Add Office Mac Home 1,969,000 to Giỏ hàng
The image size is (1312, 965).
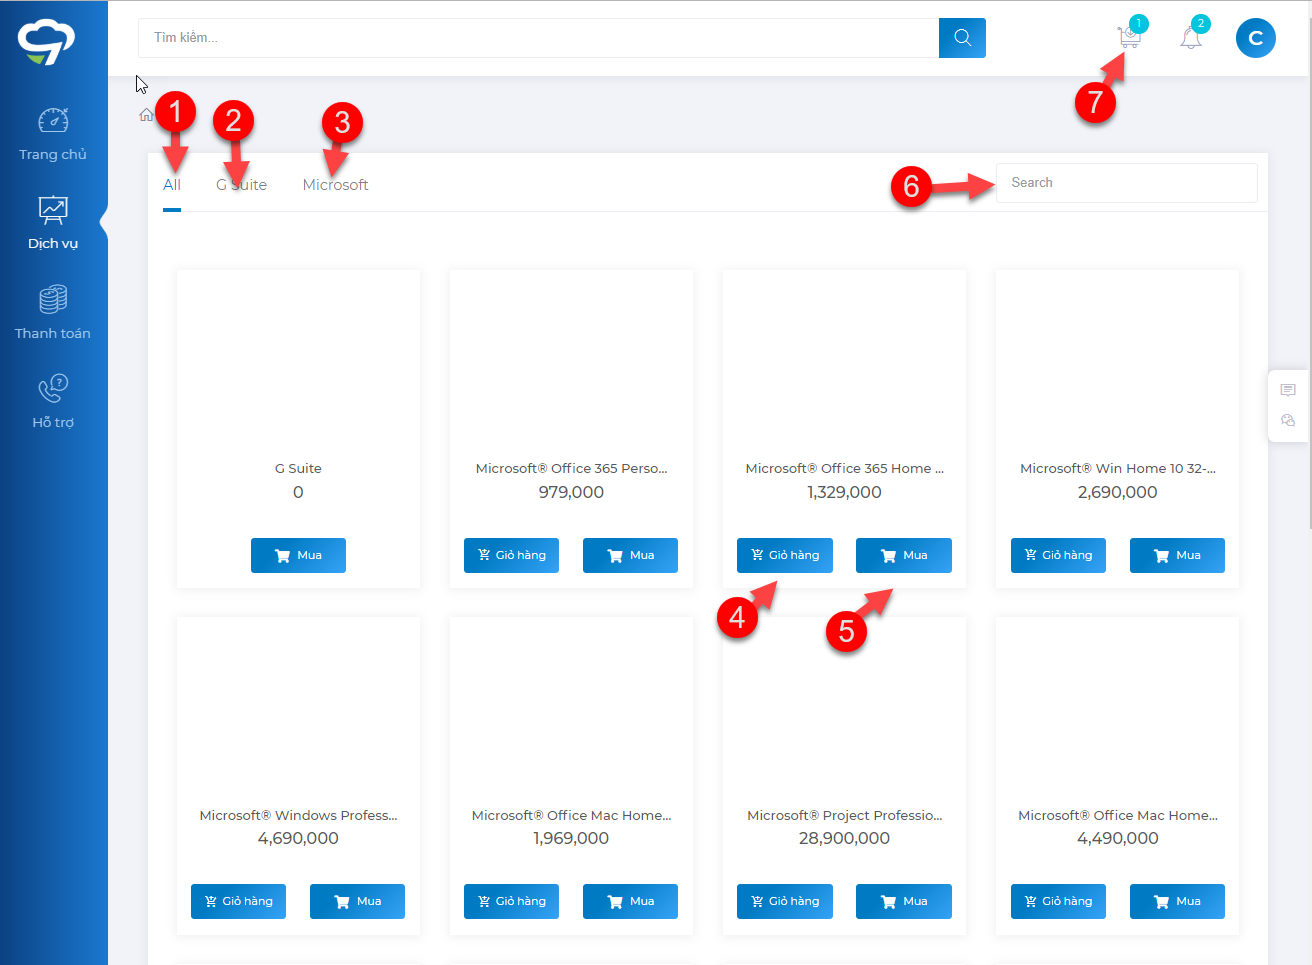511,901
